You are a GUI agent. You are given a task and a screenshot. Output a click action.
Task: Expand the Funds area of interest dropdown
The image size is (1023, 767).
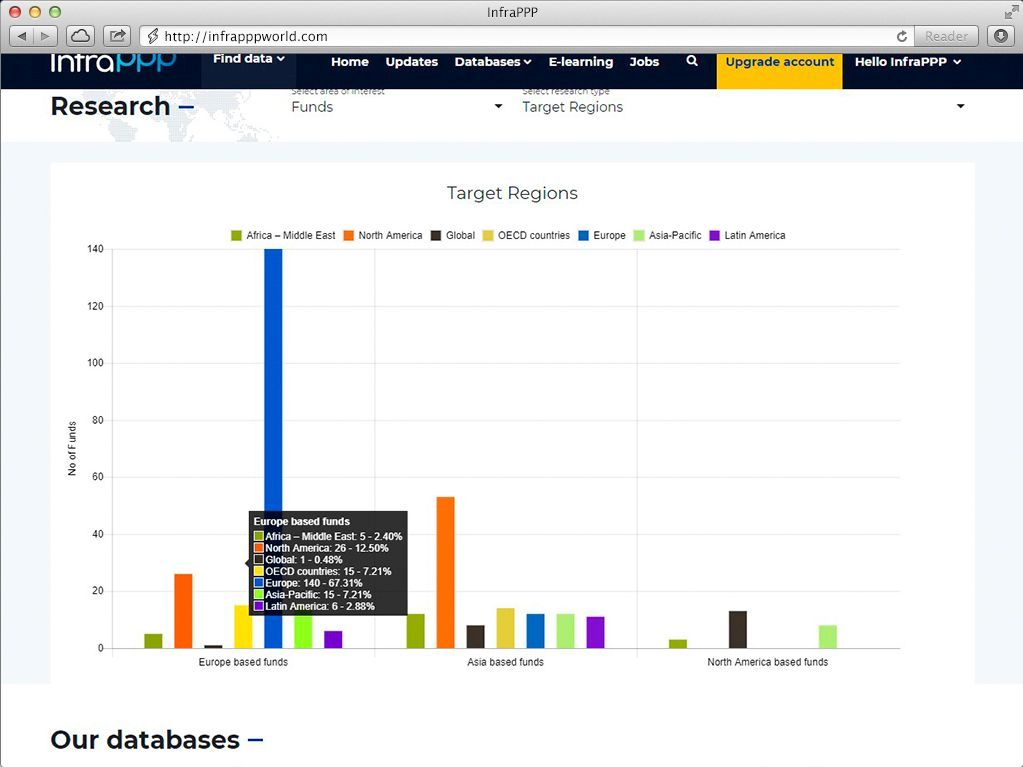pos(396,107)
